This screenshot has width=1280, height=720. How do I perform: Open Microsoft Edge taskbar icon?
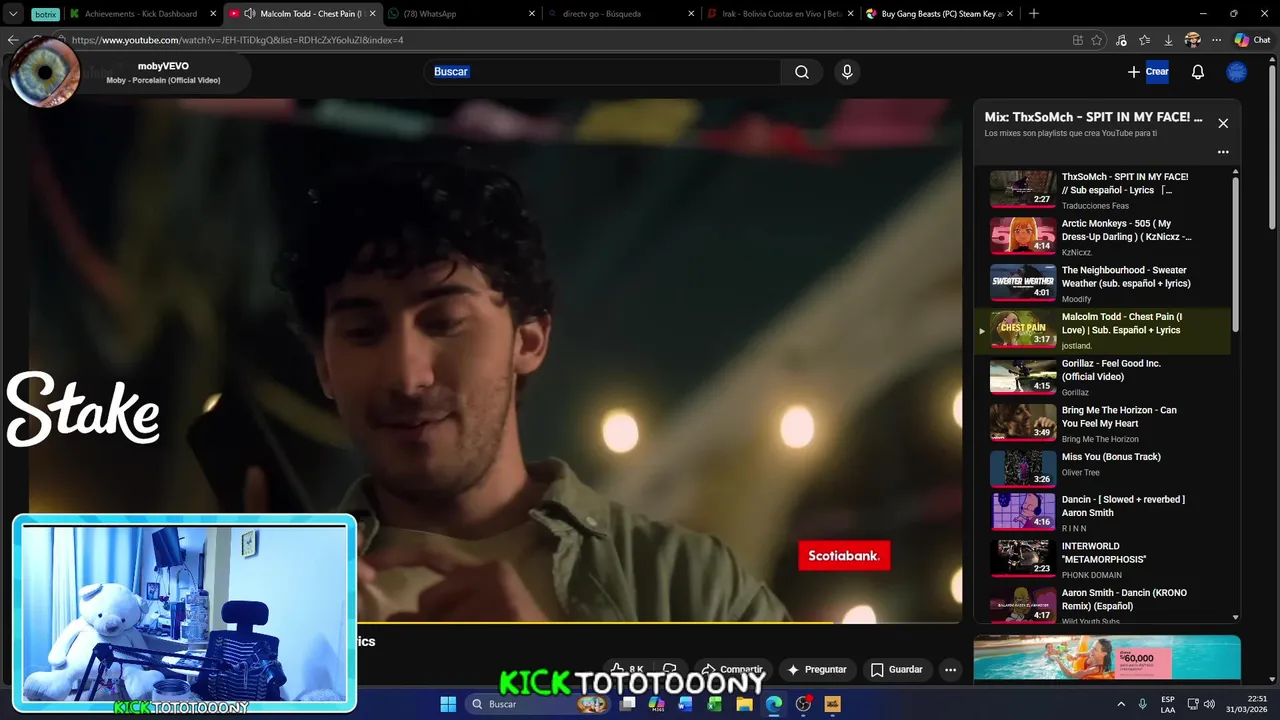point(774,704)
